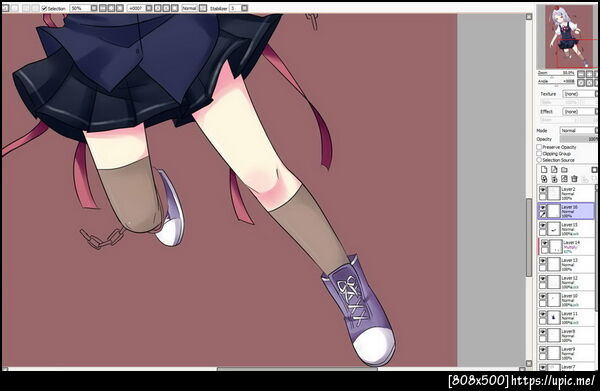
Task: Hide Layer16 using its eye icon
Action: coord(543,208)
